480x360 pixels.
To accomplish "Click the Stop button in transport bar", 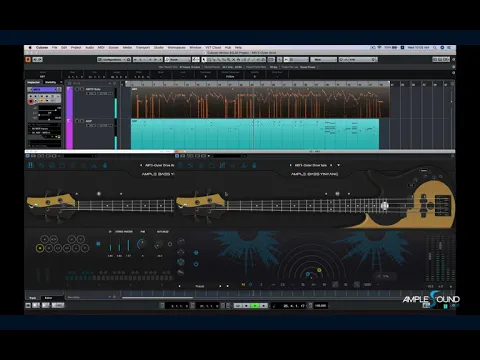I will [246, 305].
